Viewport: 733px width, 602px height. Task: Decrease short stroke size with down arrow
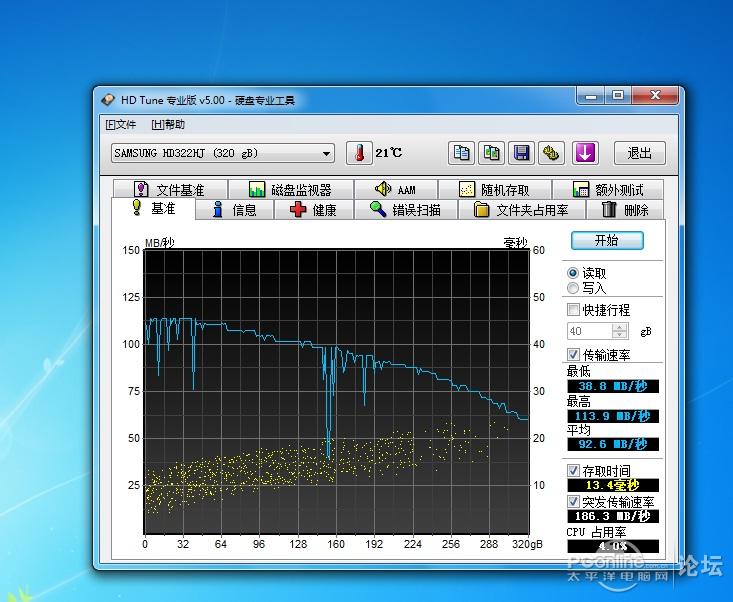click(620, 335)
